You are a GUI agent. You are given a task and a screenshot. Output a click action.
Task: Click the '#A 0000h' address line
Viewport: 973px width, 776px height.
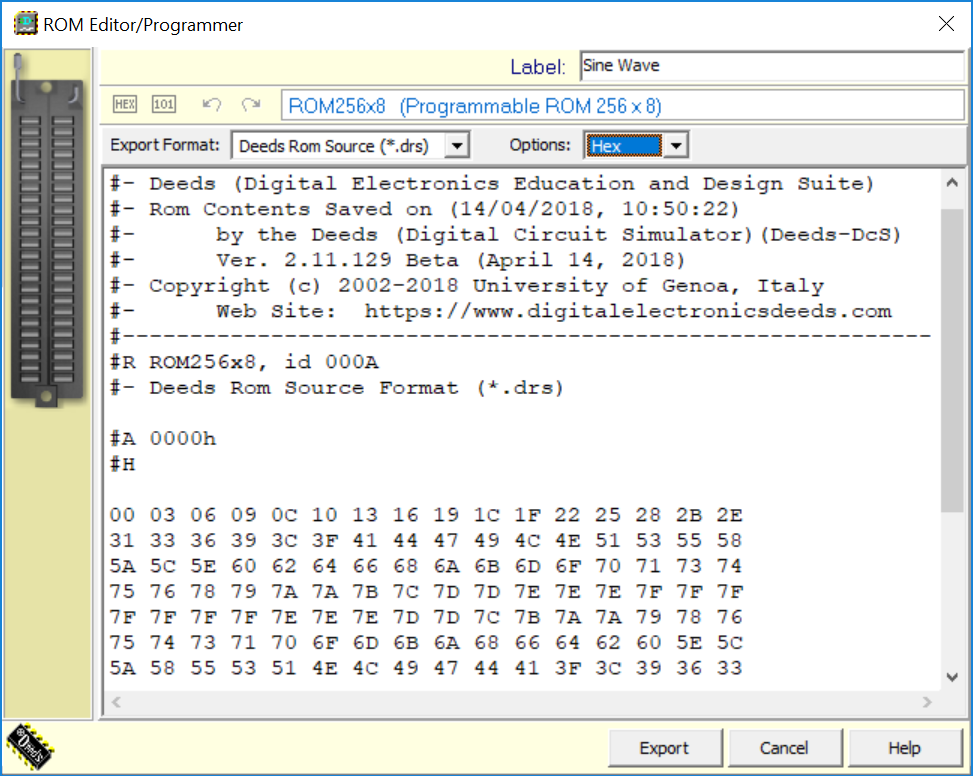click(x=163, y=439)
